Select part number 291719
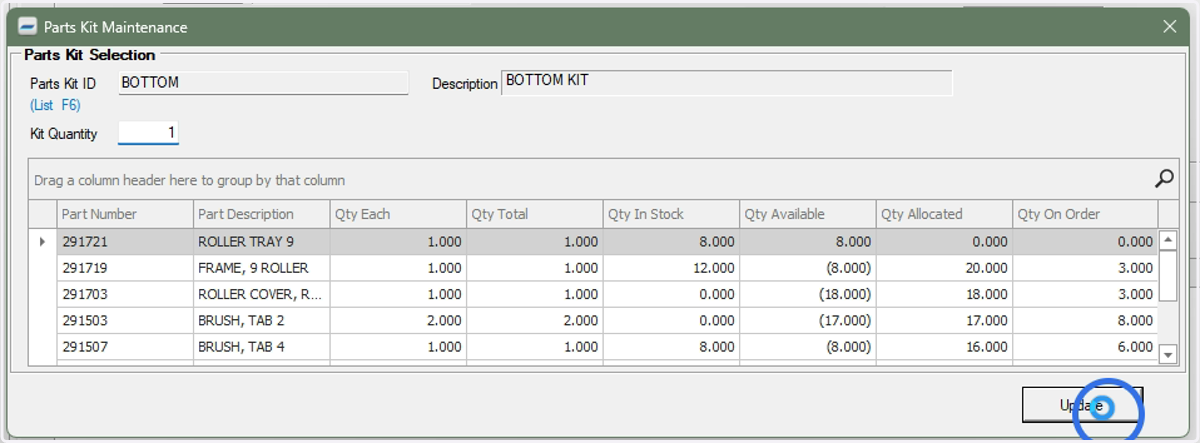1200x443 pixels. [125, 268]
